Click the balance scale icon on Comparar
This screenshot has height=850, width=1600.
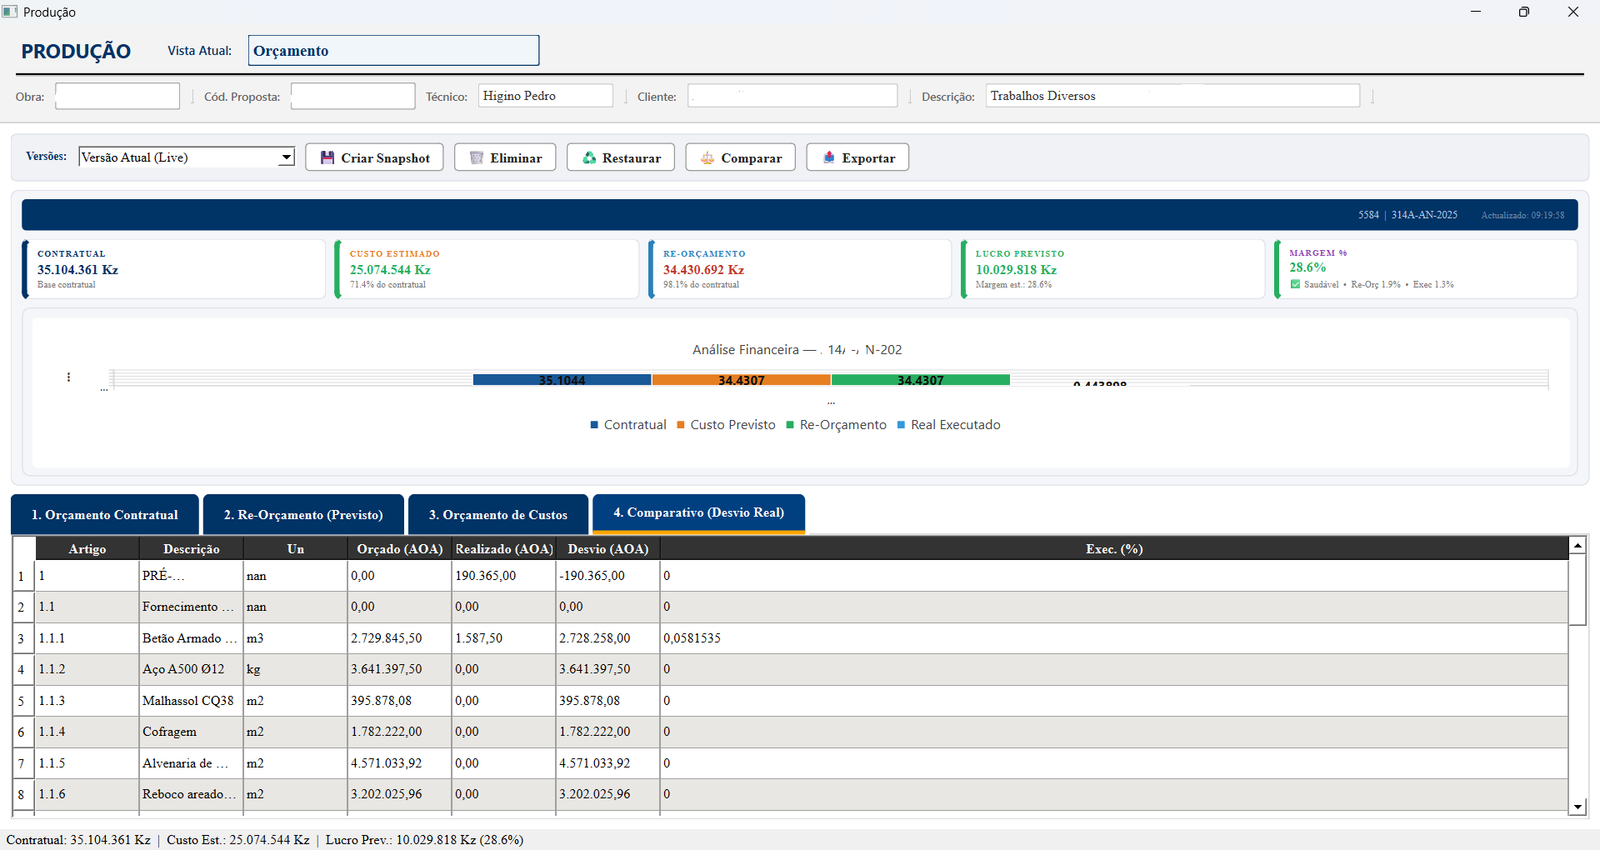(707, 158)
